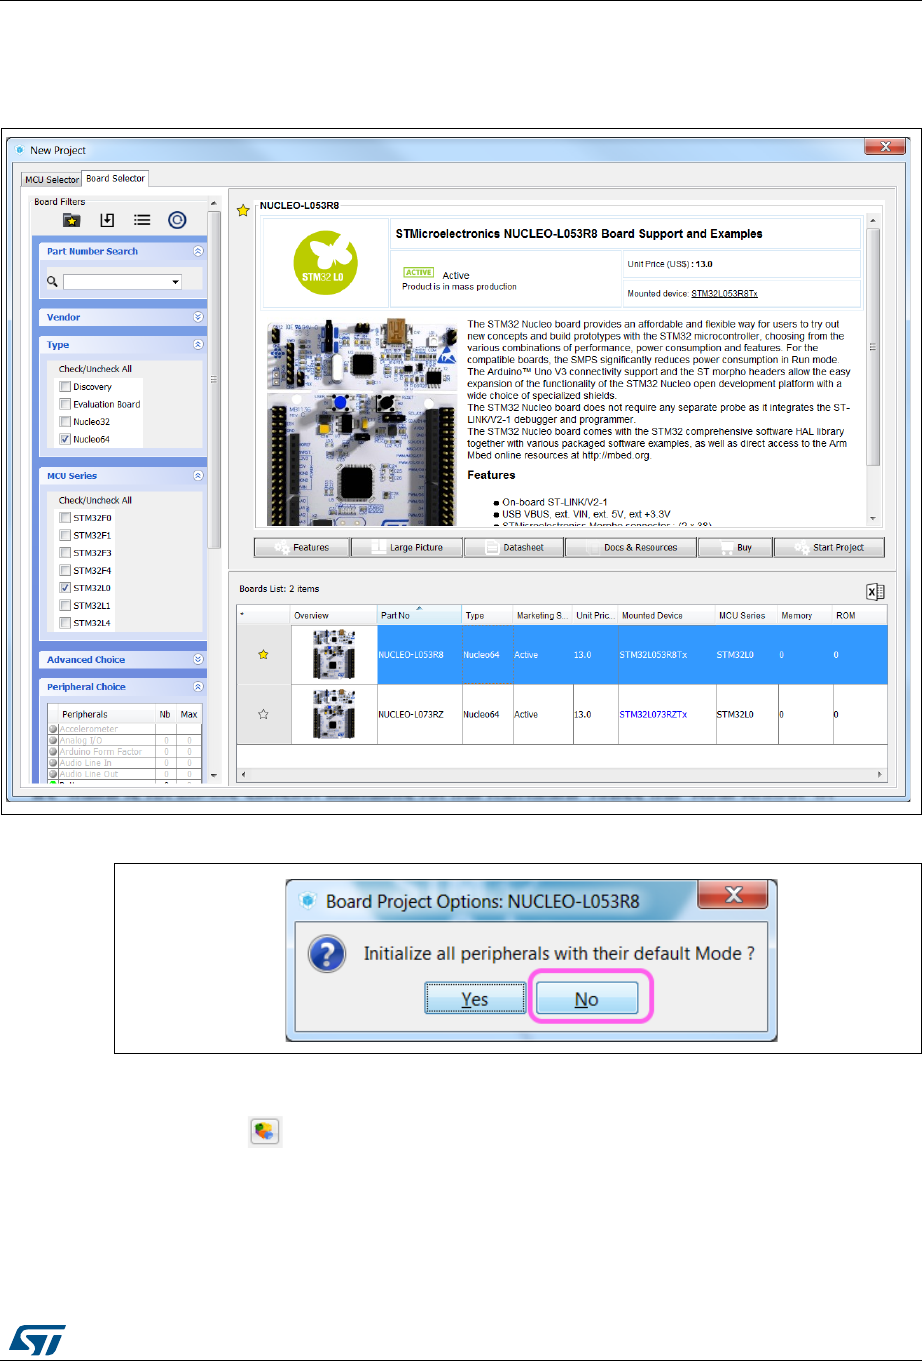Toggle Check/Uncheck All under MCU Series
This screenshot has height=1361, width=922.
95,500
